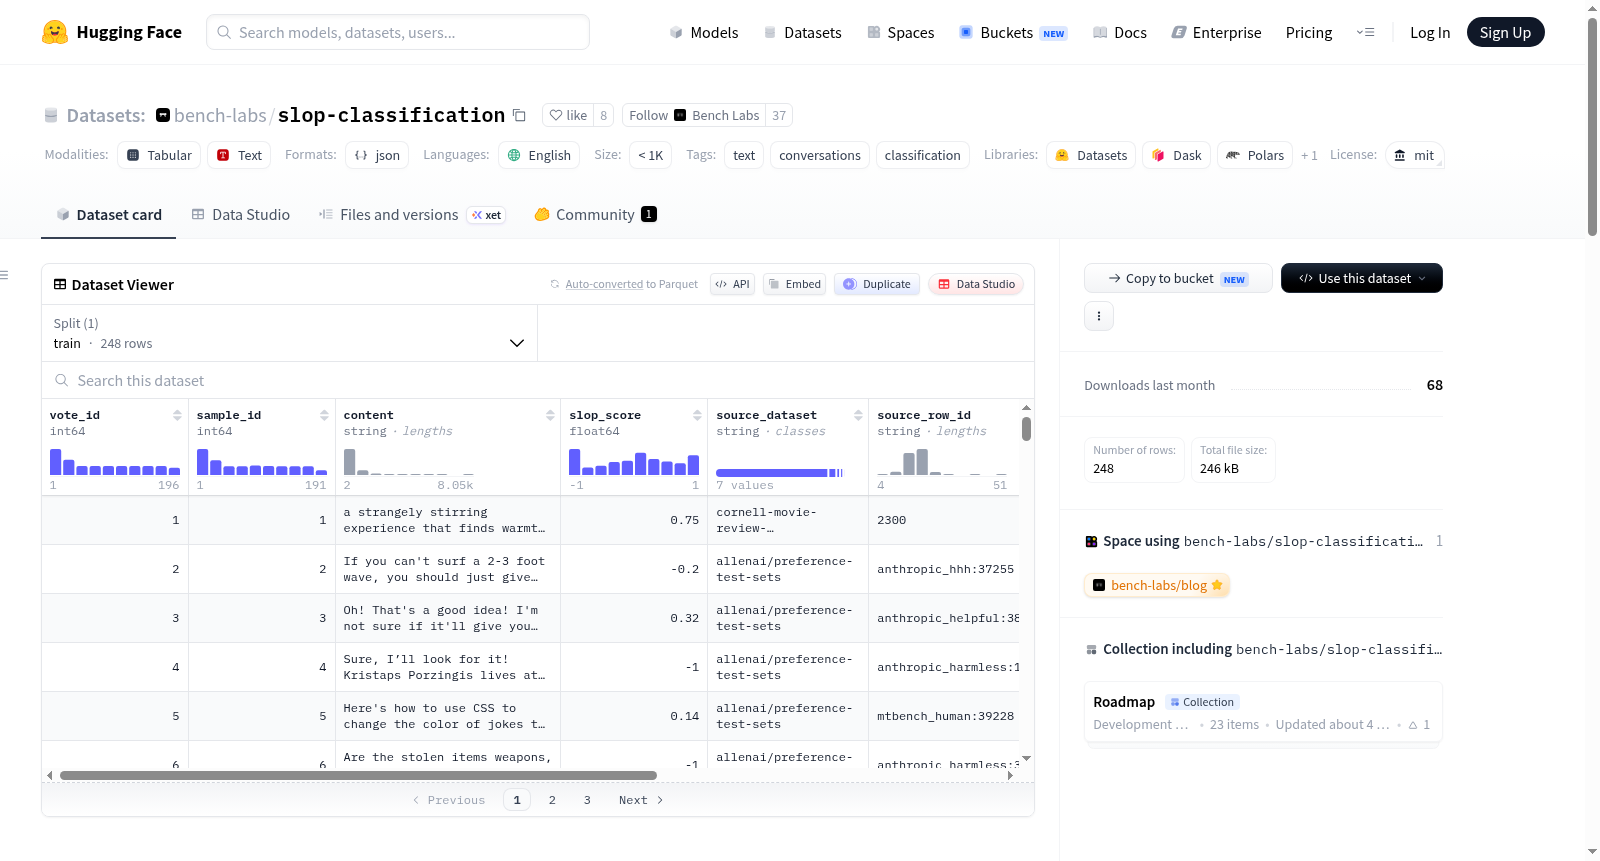Open the Roadmap collection card
The image size is (1600, 861).
pyautogui.click(x=1263, y=712)
